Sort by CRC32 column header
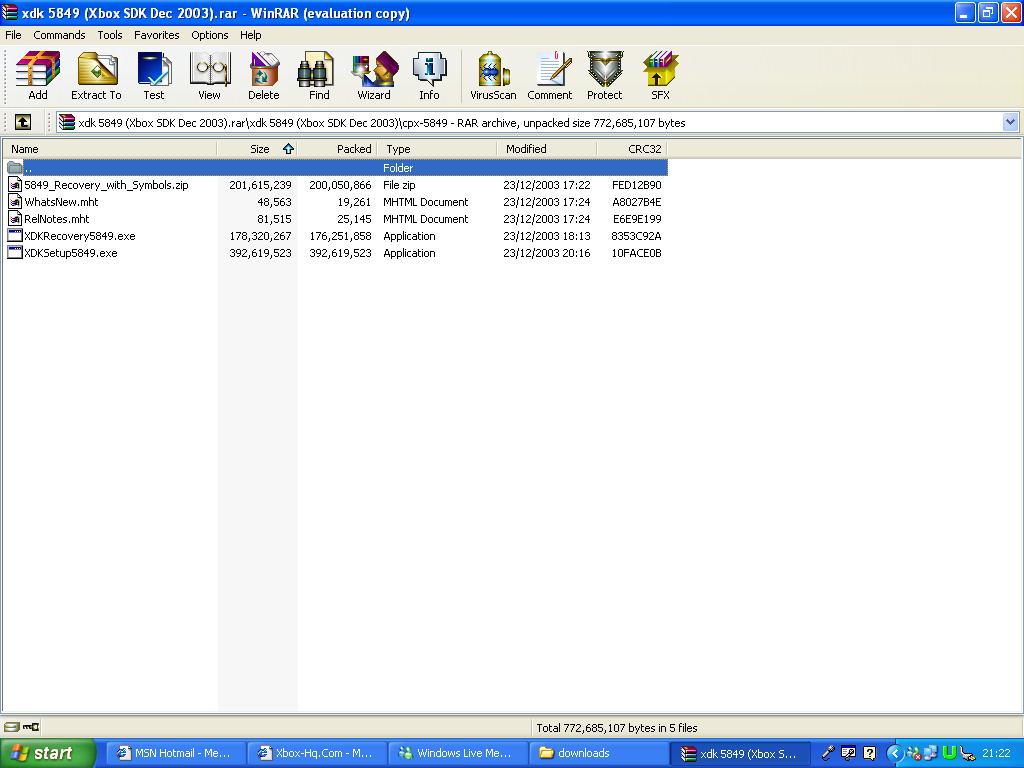This screenshot has height=768, width=1024. (632, 149)
